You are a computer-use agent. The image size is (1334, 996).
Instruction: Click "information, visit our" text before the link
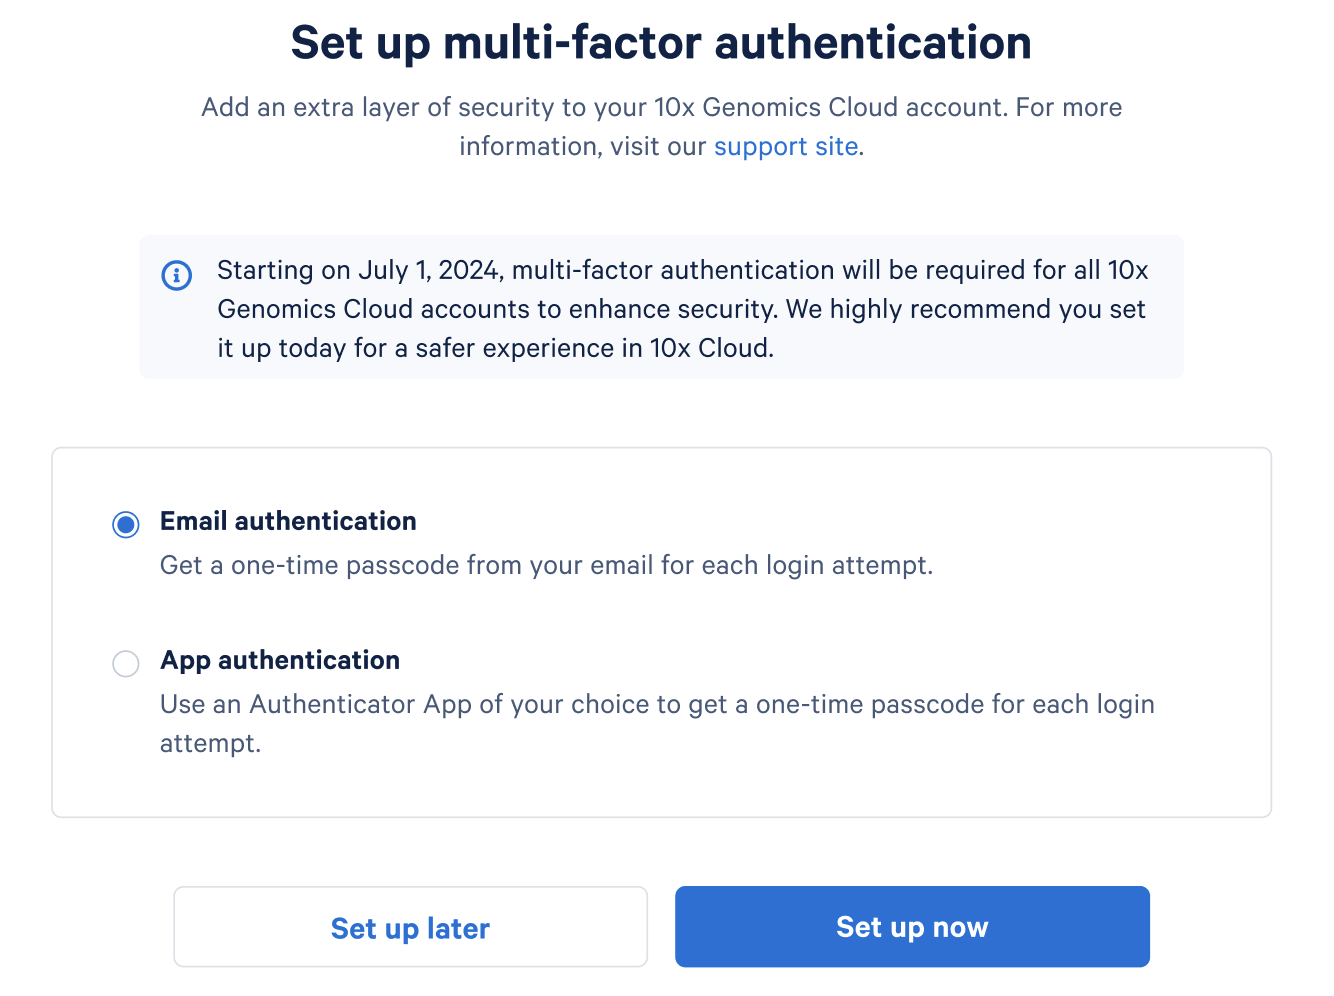tap(583, 147)
